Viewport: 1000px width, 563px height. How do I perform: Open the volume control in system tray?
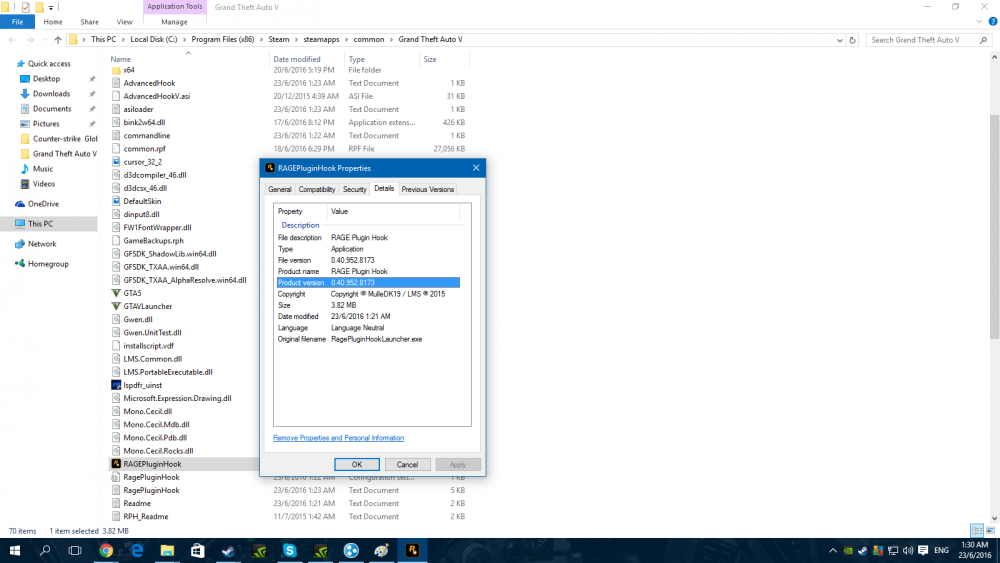point(908,550)
